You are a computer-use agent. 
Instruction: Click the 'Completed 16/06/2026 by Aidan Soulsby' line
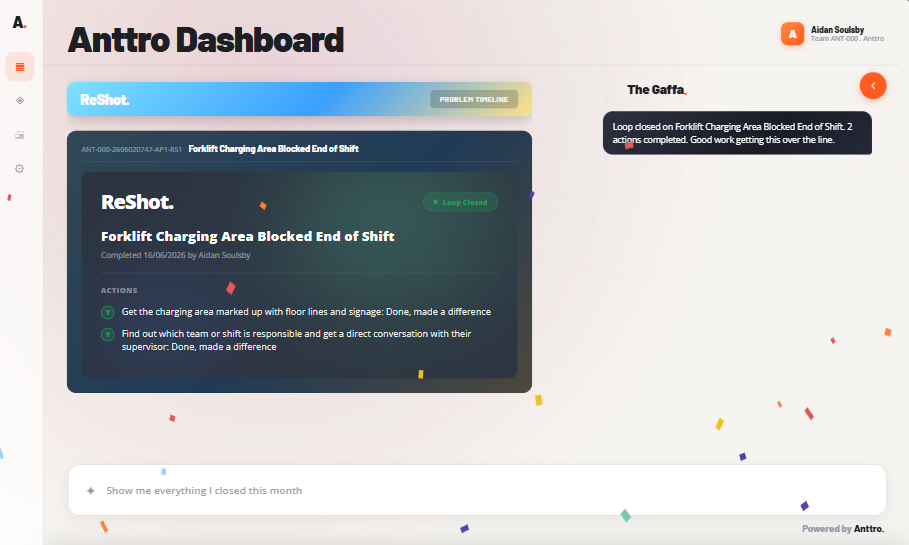pos(176,255)
